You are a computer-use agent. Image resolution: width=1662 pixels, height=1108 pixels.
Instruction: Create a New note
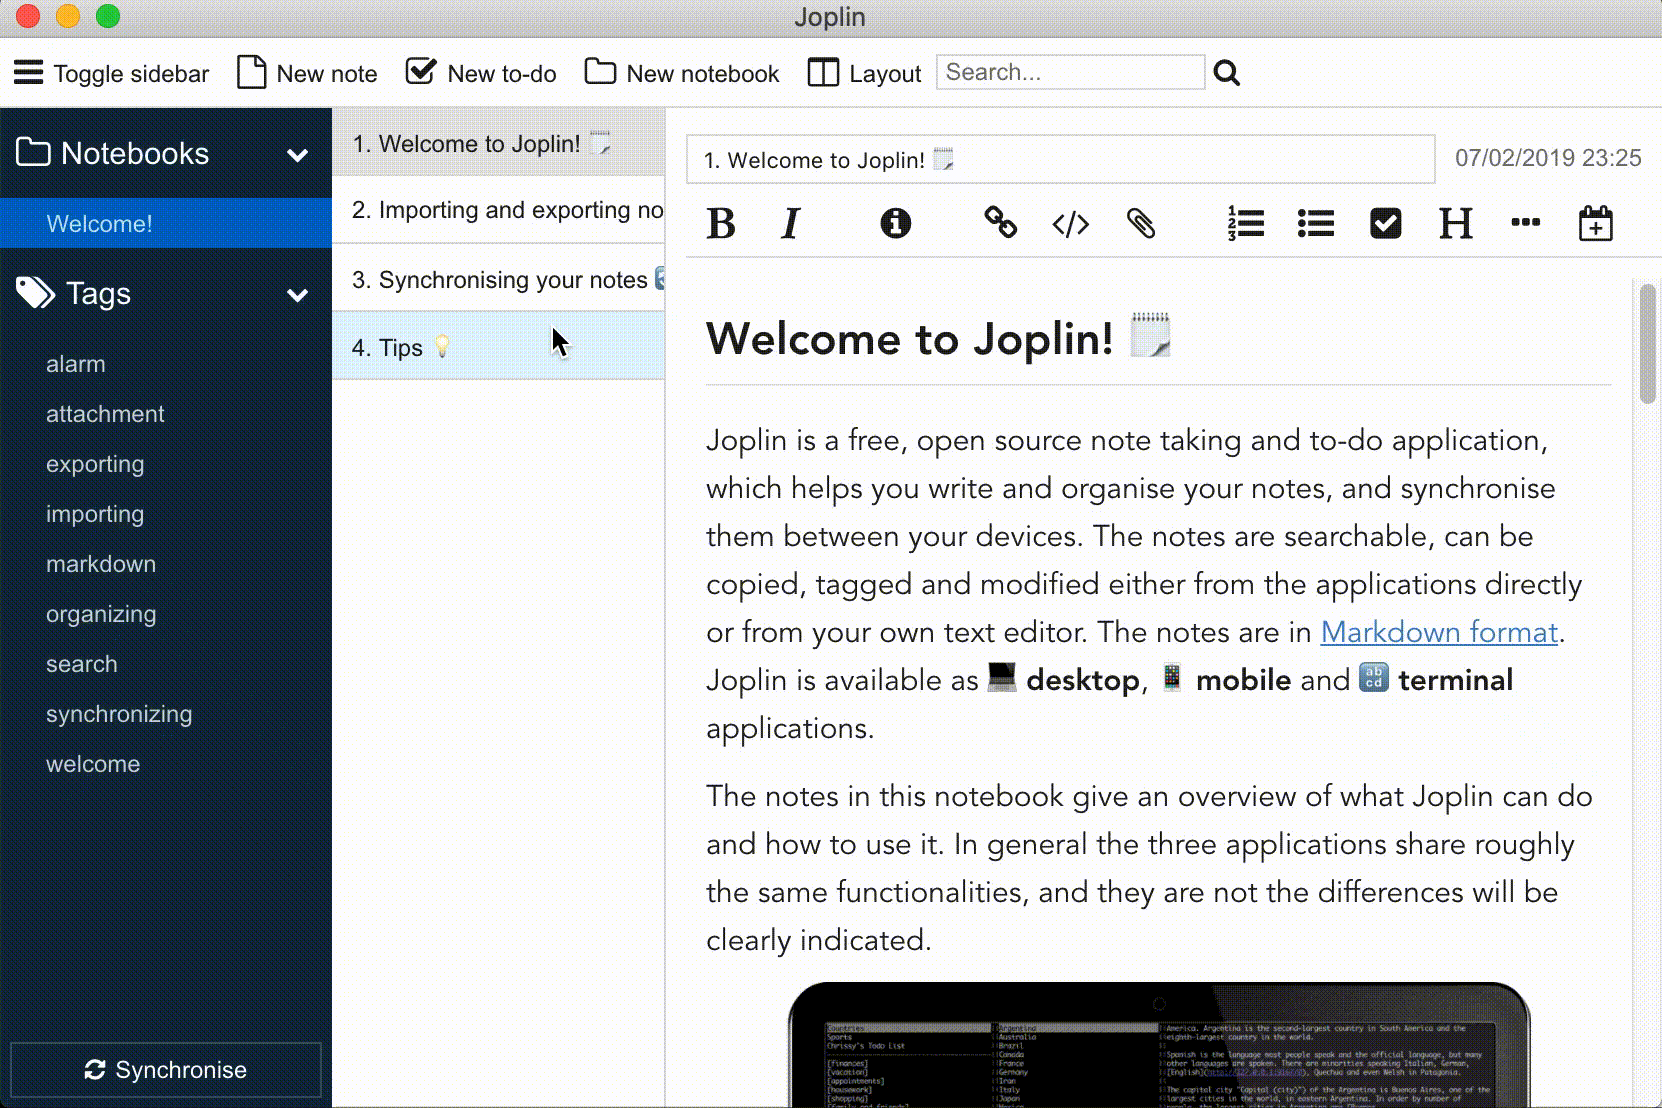307,73
